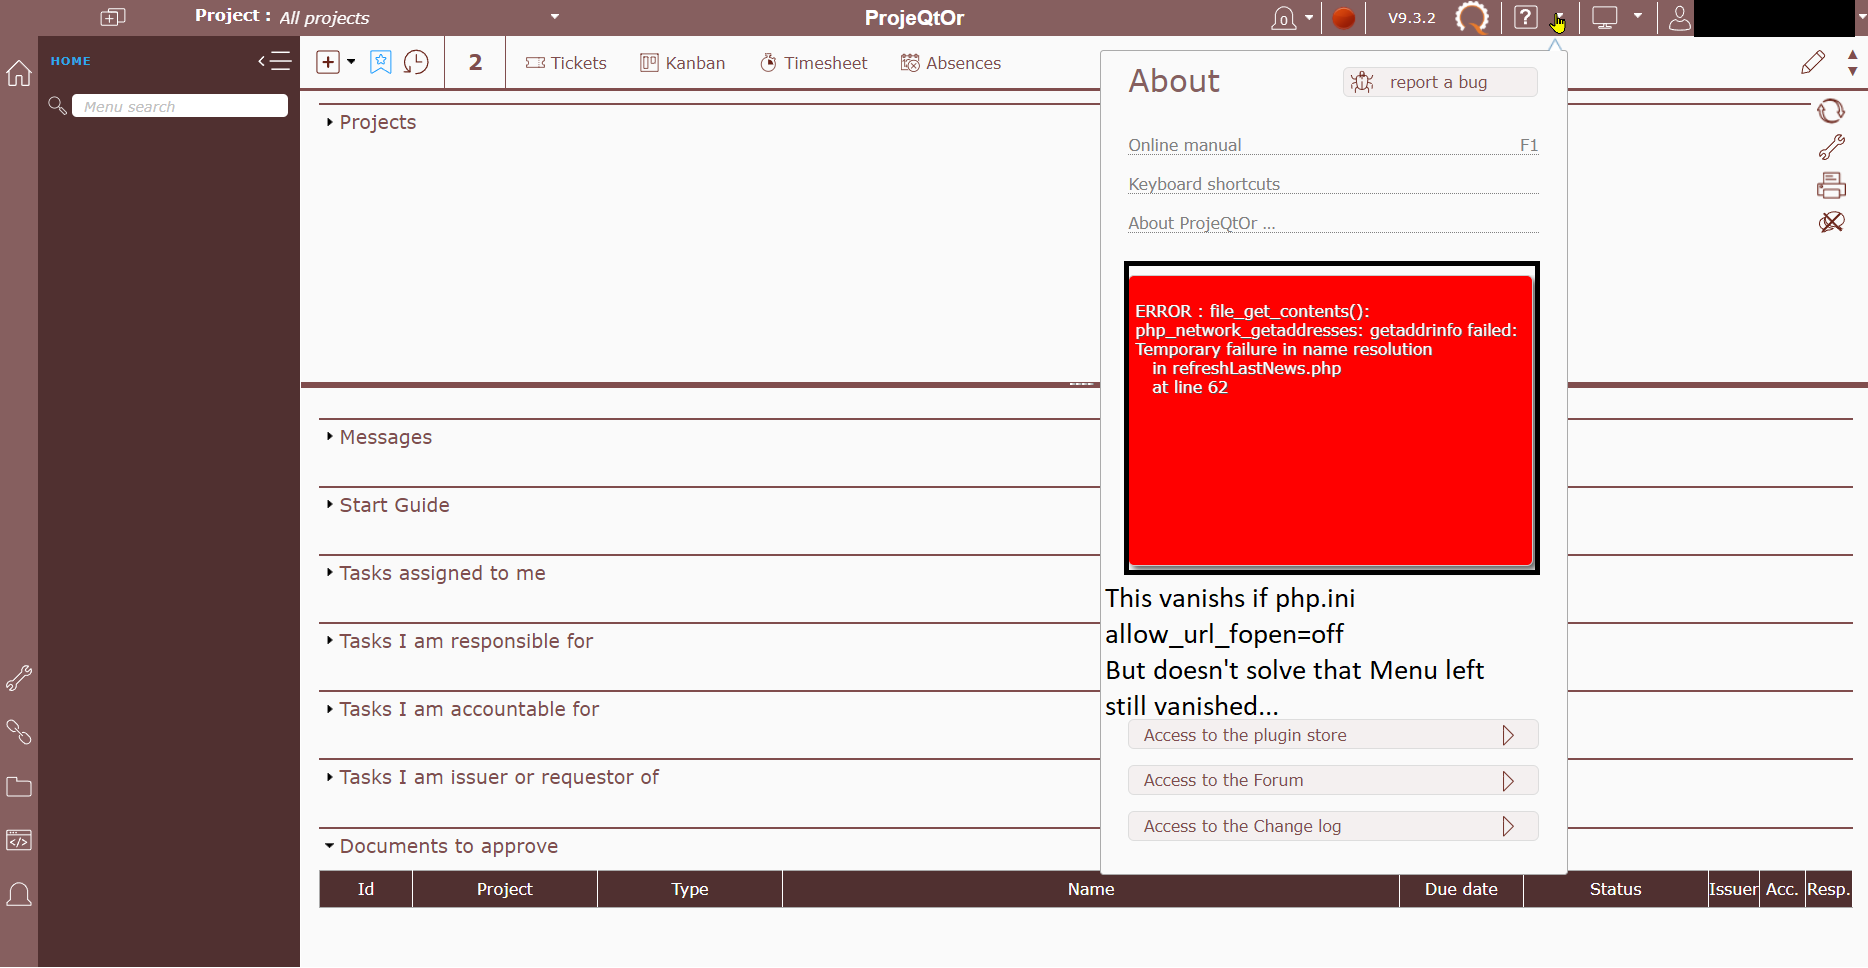
Task: Open the Project selector dropdown
Action: (x=554, y=17)
